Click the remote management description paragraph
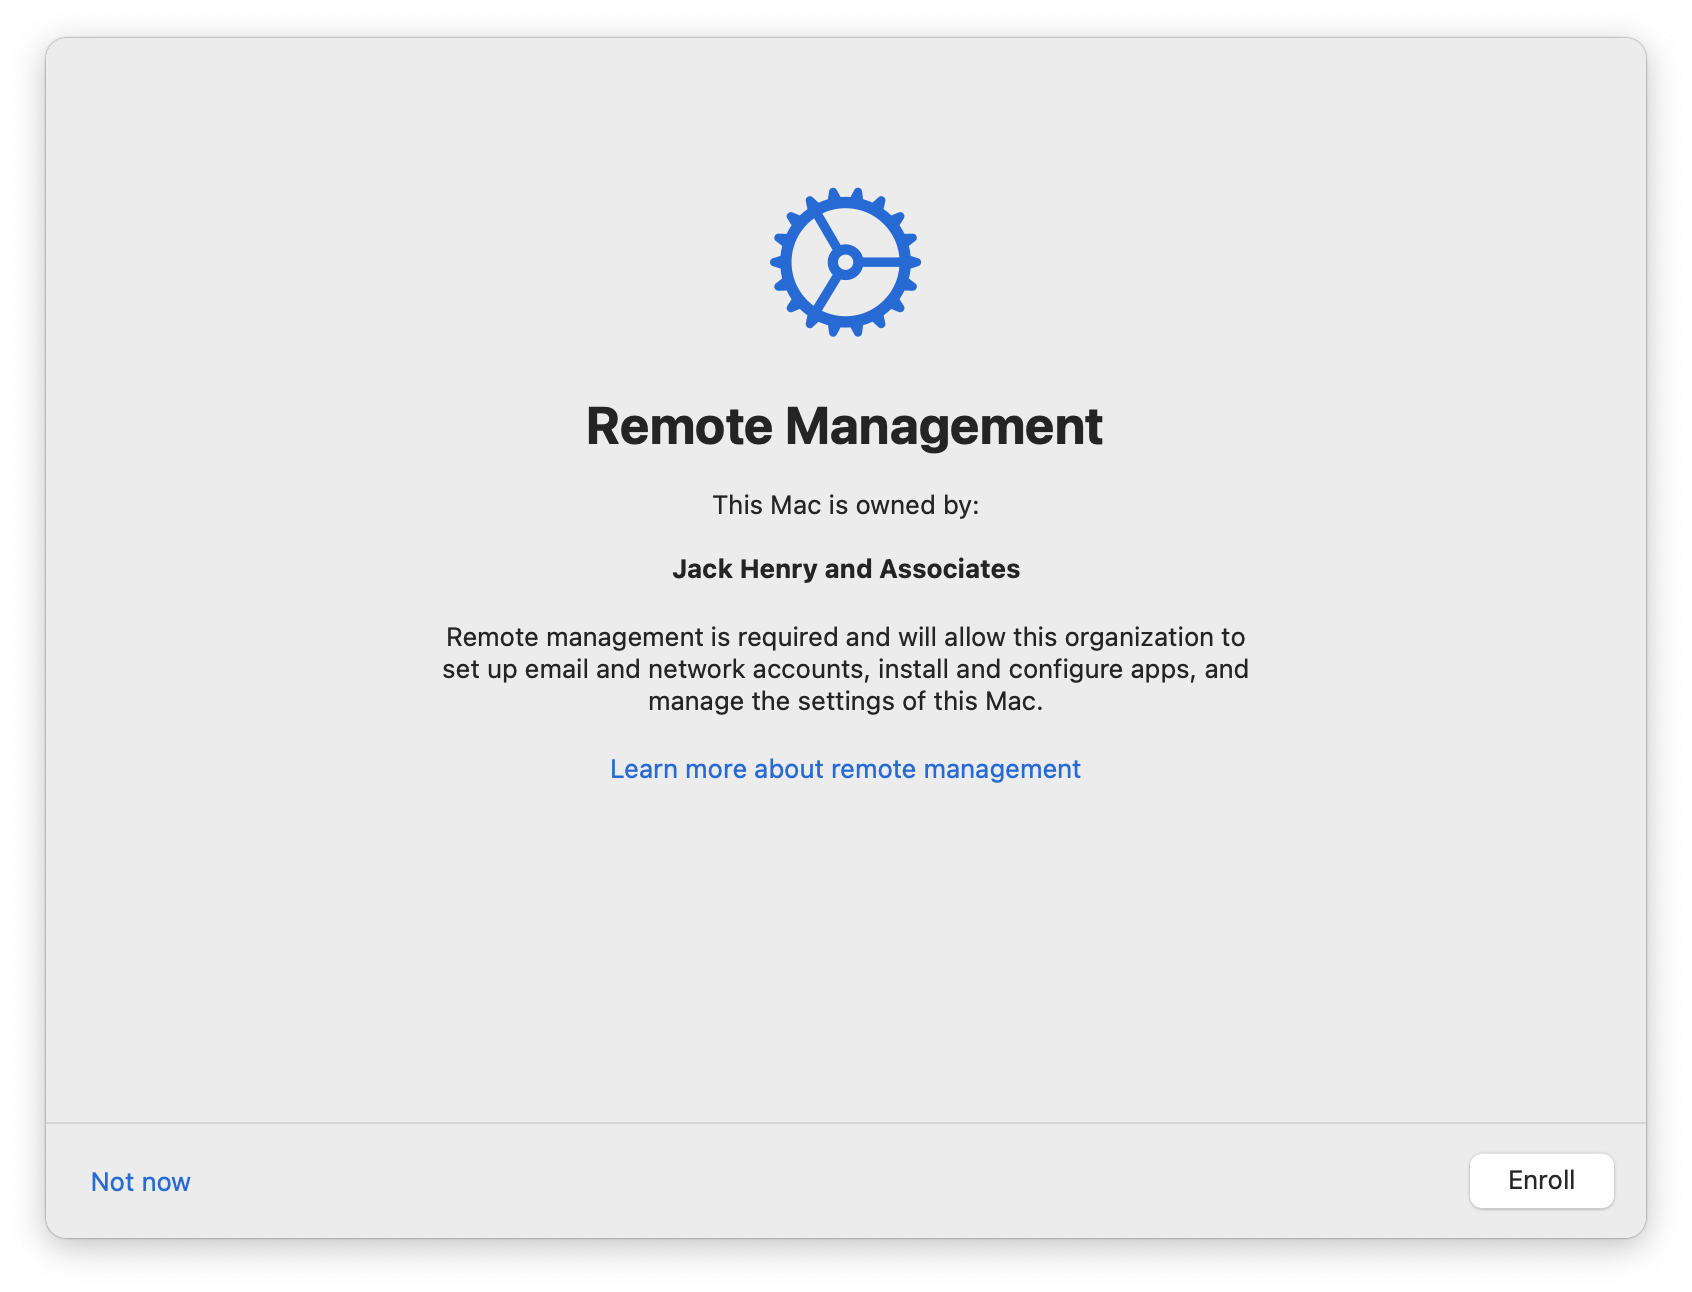Image resolution: width=1692 pixels, height=1292 pixels. pyautogui.click(x=845, y=669)
